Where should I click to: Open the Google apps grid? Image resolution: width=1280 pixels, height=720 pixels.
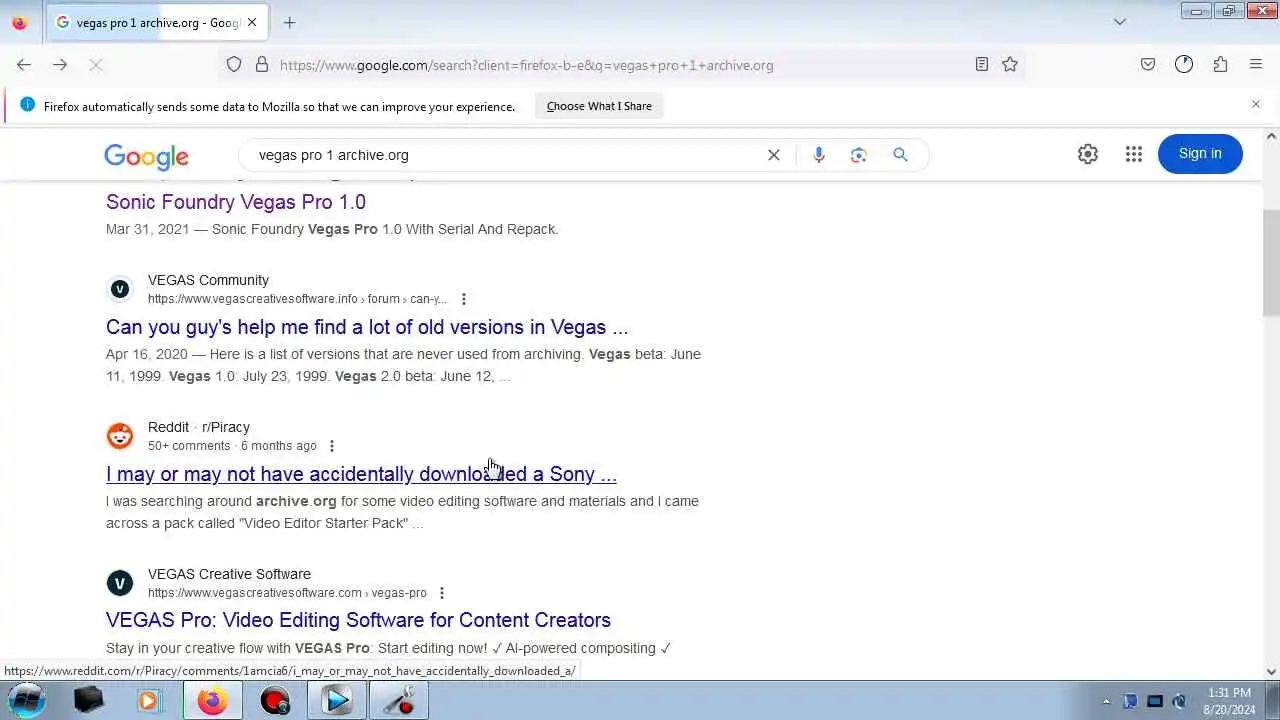pyautogui.click(x=1133, y=154)
